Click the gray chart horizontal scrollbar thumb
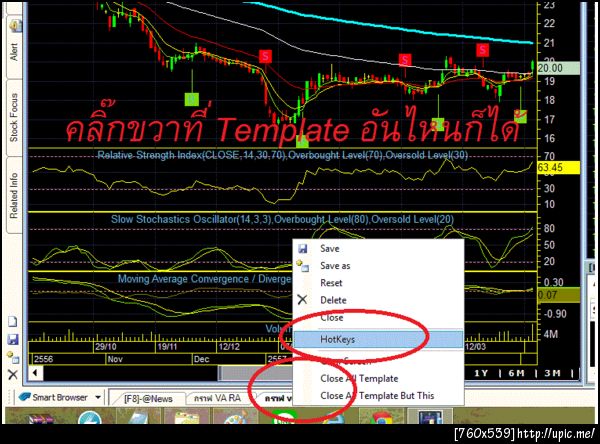This screenshot has height=444, width=600. [255, 373]
